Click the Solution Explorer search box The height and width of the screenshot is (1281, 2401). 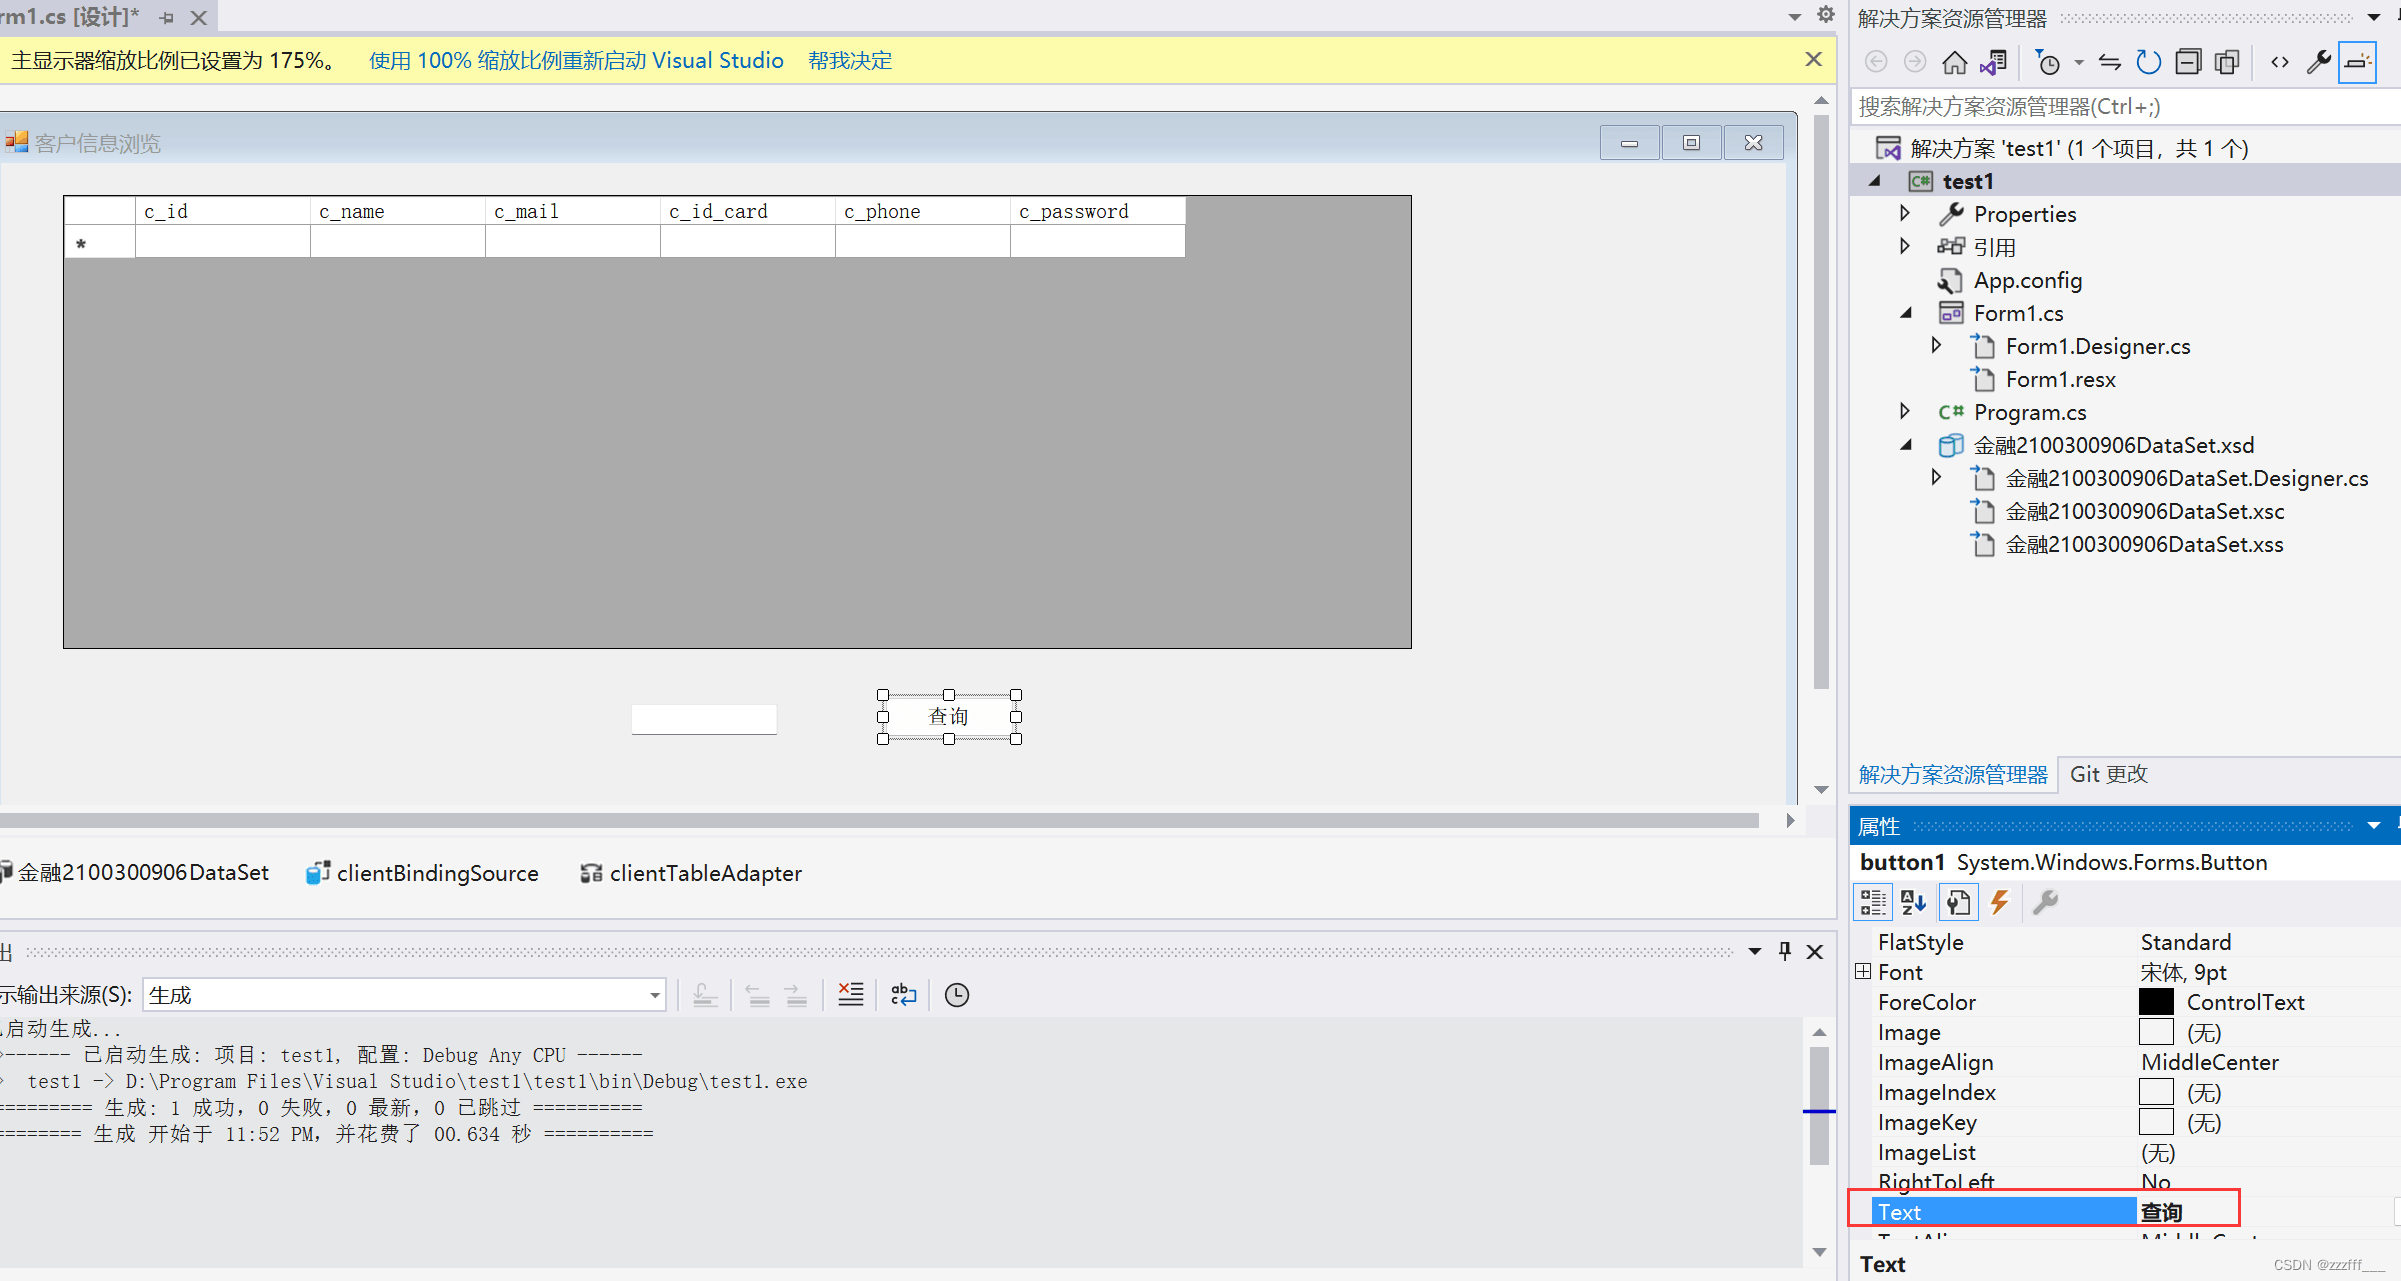click(x=2125, y=107)
